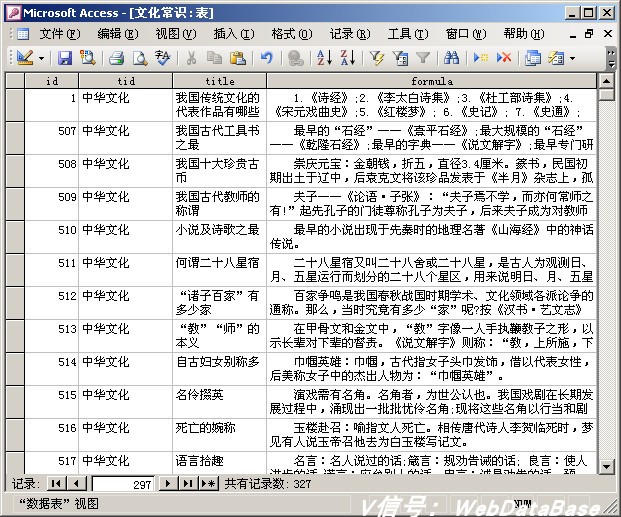
Task: Open the 格式(O) menu
Action: coord(292,34)
